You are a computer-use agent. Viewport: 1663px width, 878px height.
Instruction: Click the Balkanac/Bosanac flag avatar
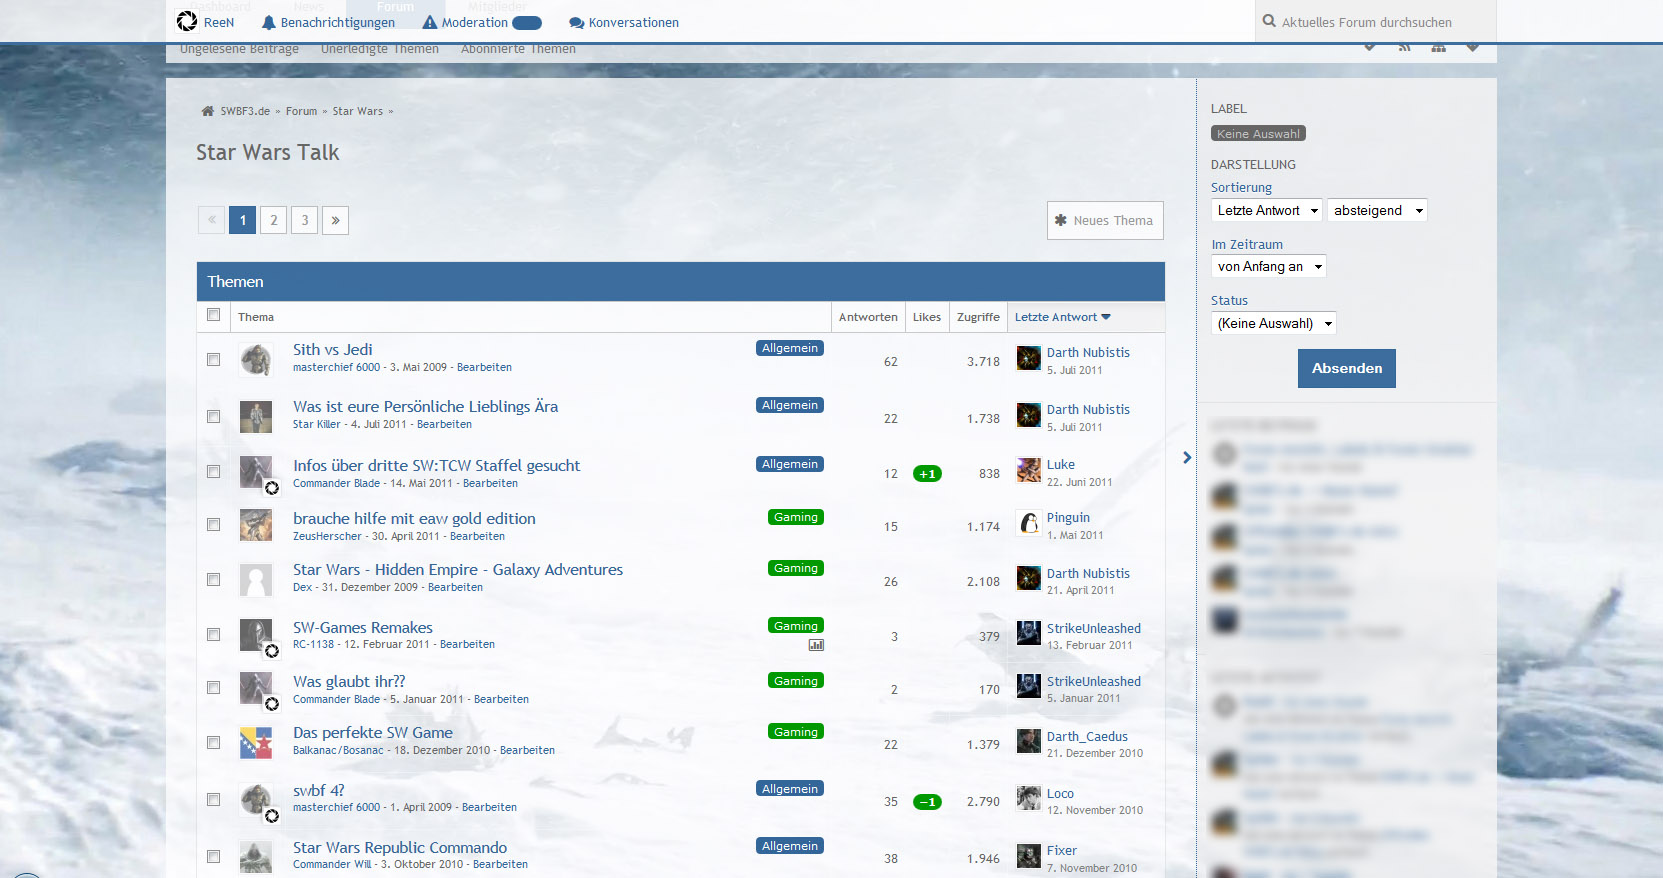point(256,742)
